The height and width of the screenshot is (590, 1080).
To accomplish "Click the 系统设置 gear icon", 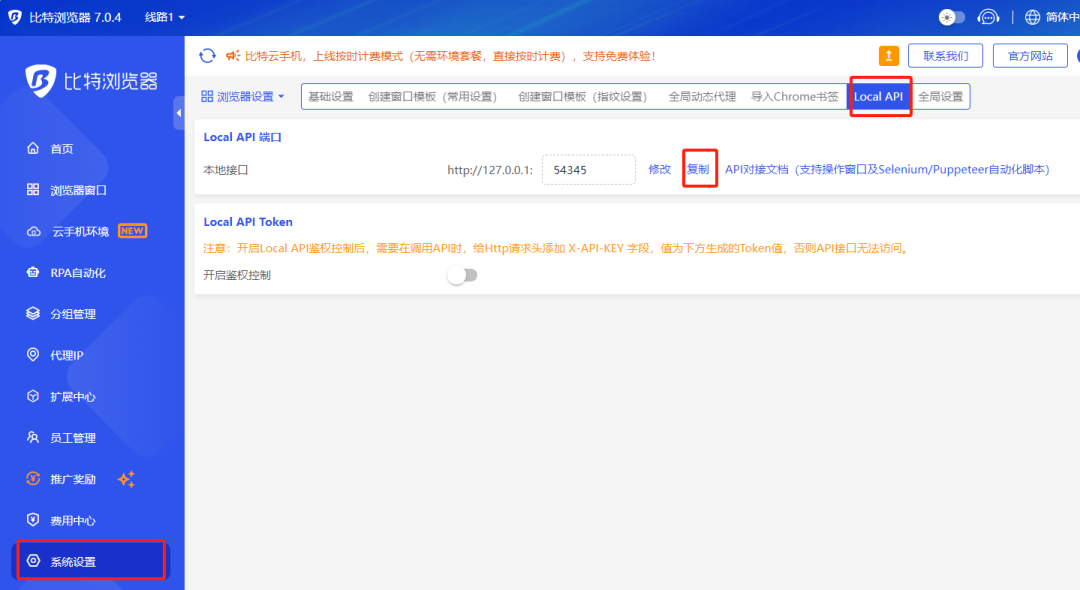I will pos(33,561).
